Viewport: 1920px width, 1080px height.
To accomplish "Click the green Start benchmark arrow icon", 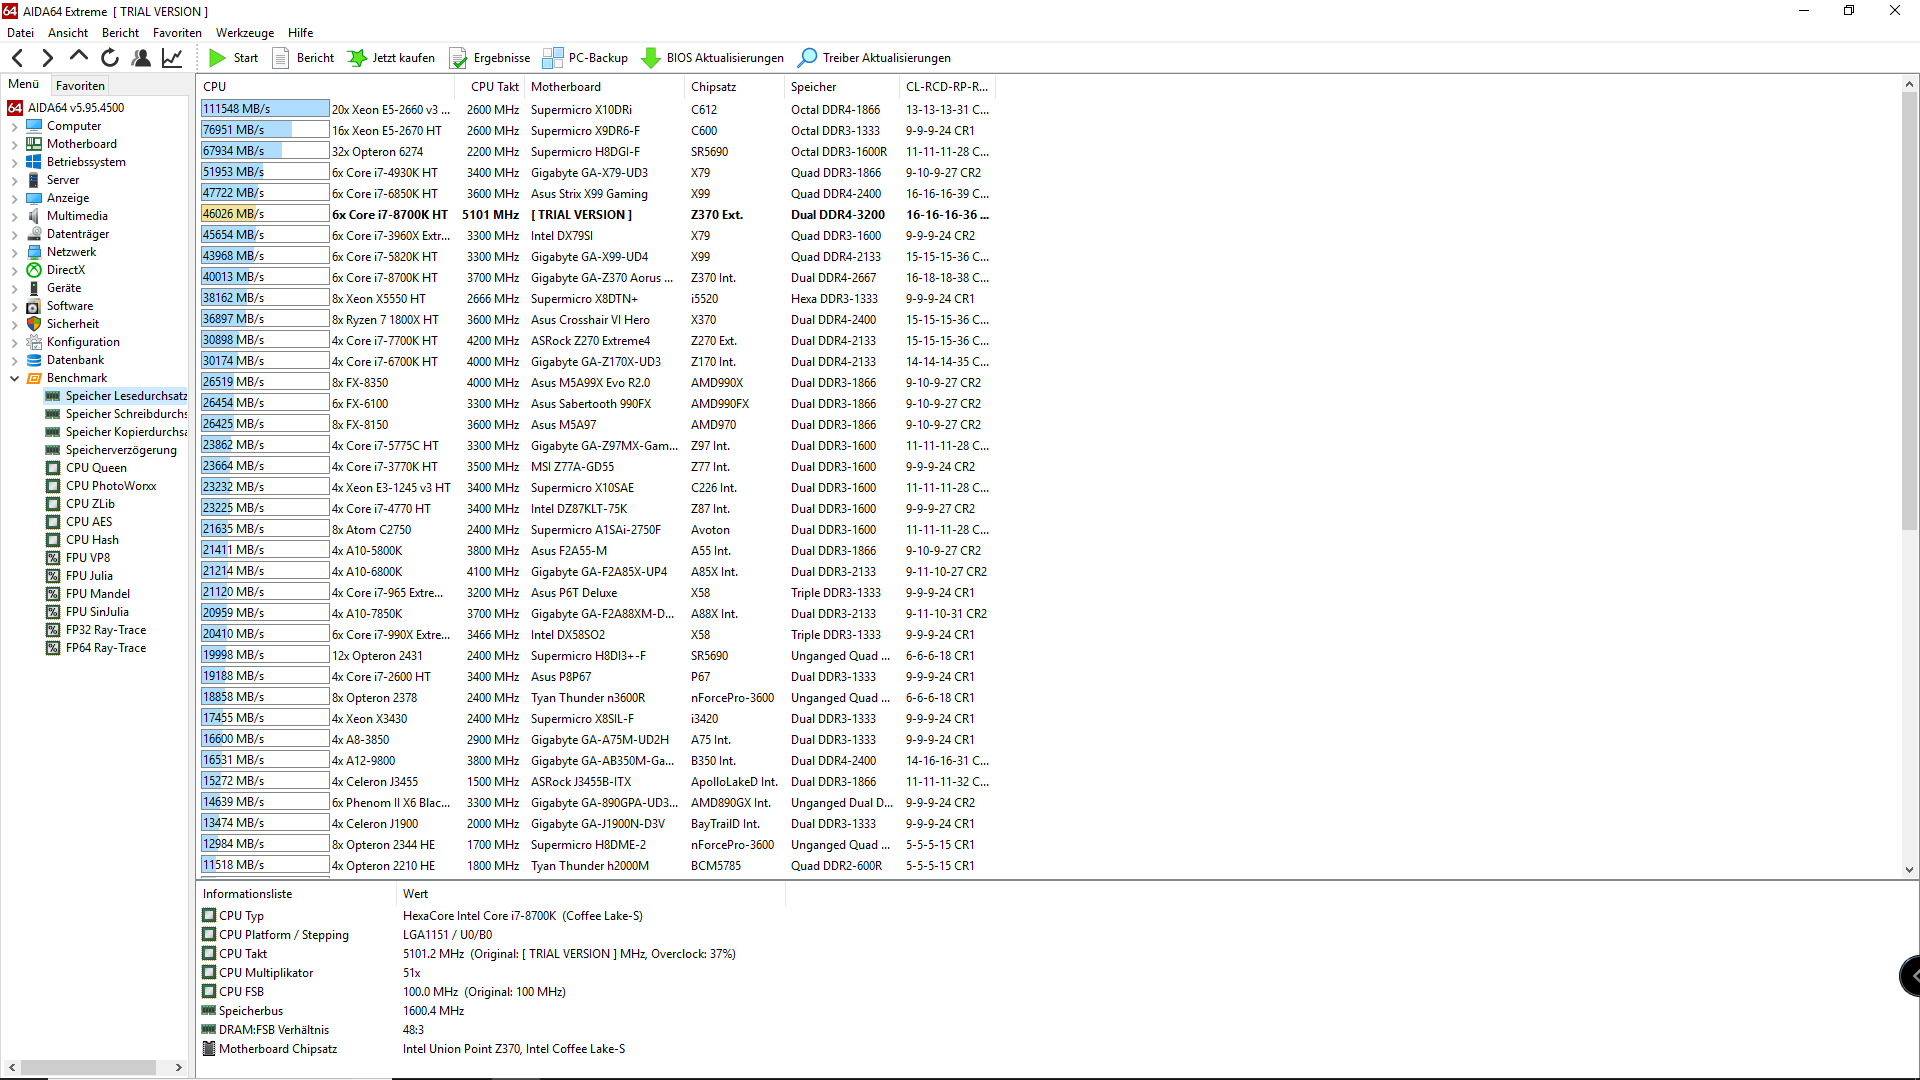I will (x=217, y=58).
